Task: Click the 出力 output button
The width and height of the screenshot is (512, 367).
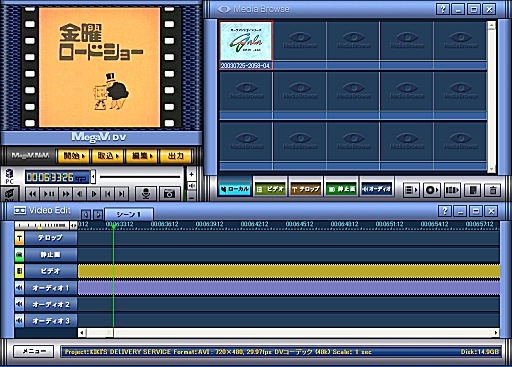Action: (x=176, y=156)
